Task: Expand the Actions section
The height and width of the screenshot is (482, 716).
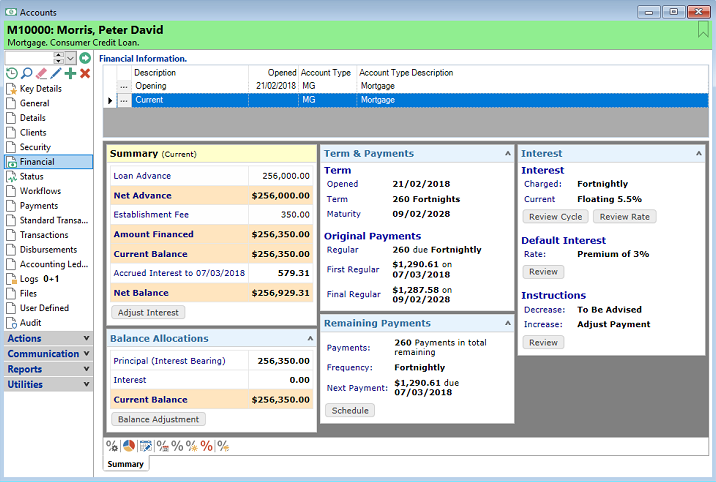Action: 48,338
